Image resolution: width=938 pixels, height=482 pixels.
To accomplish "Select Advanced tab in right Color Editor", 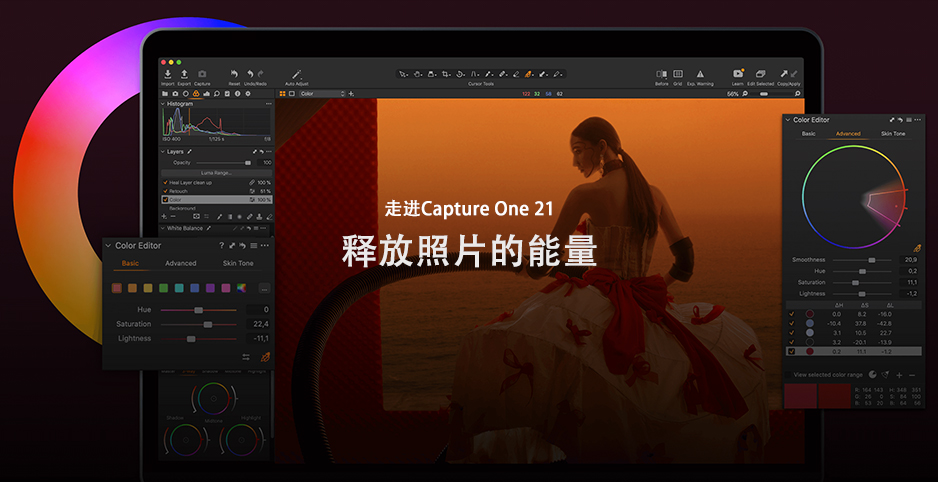I will (848, 134).
